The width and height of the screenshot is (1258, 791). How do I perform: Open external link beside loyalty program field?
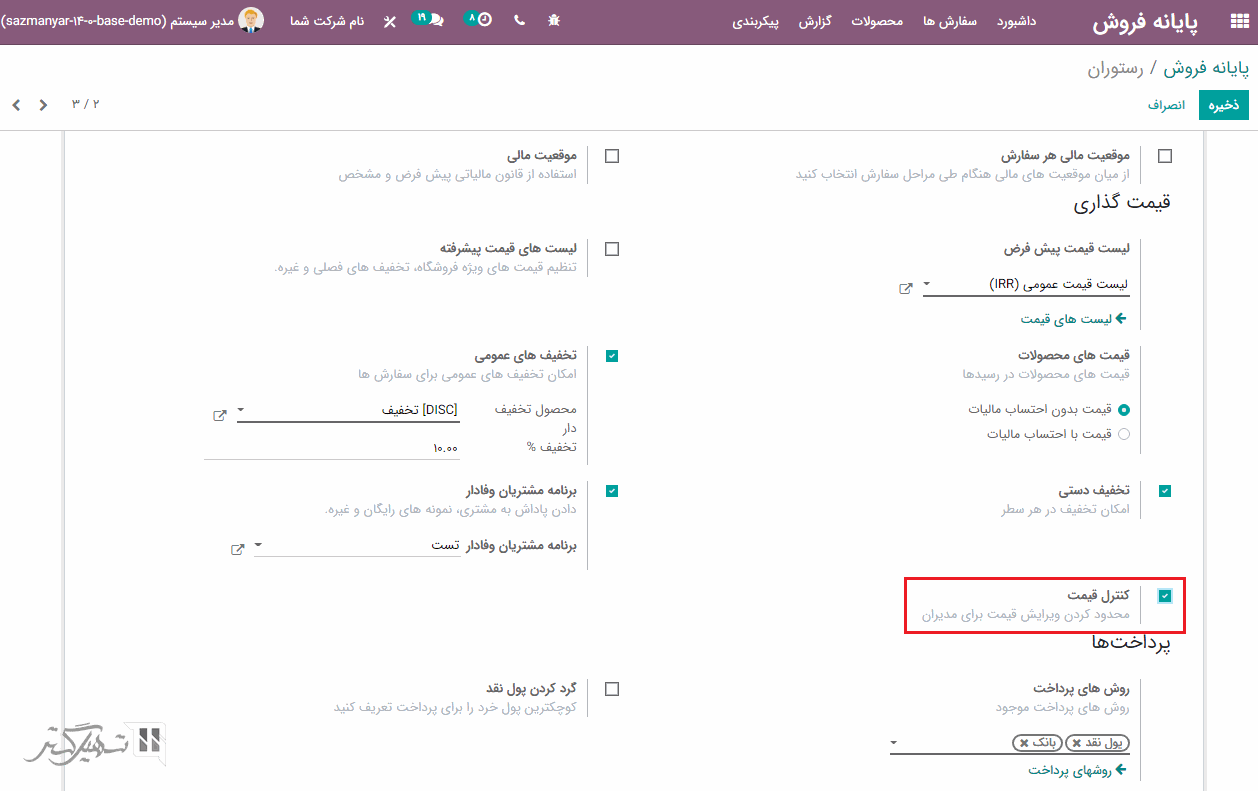(x=237, y=550)
